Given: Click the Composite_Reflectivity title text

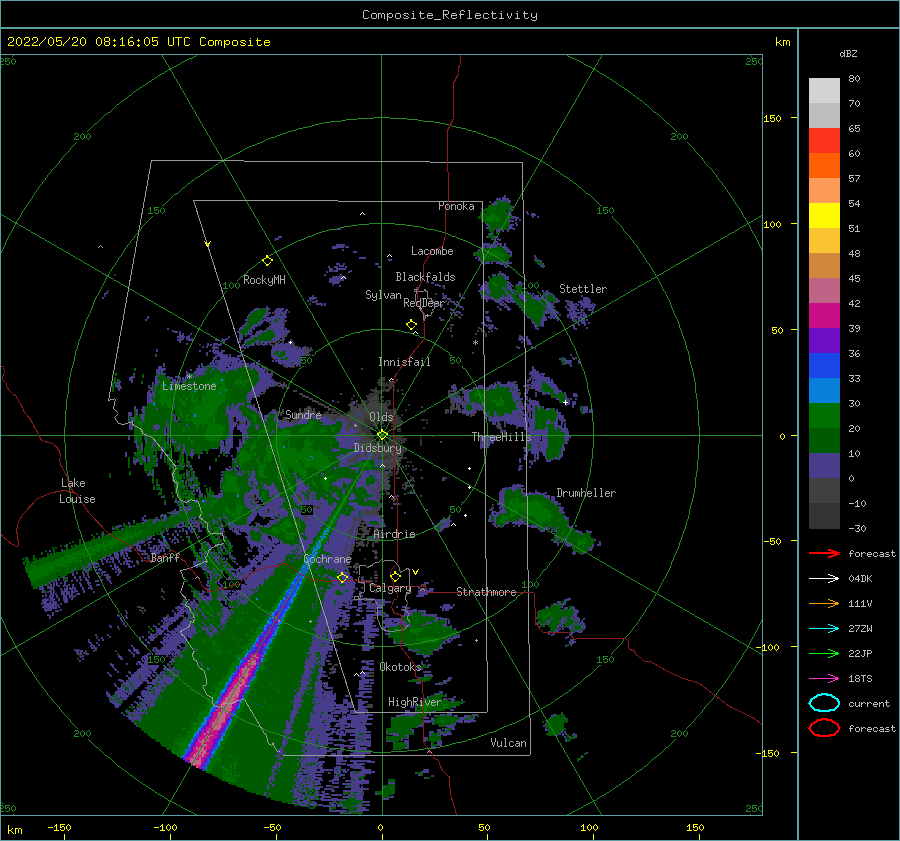Looking at the screenshot, I should [x=449, y=15].
